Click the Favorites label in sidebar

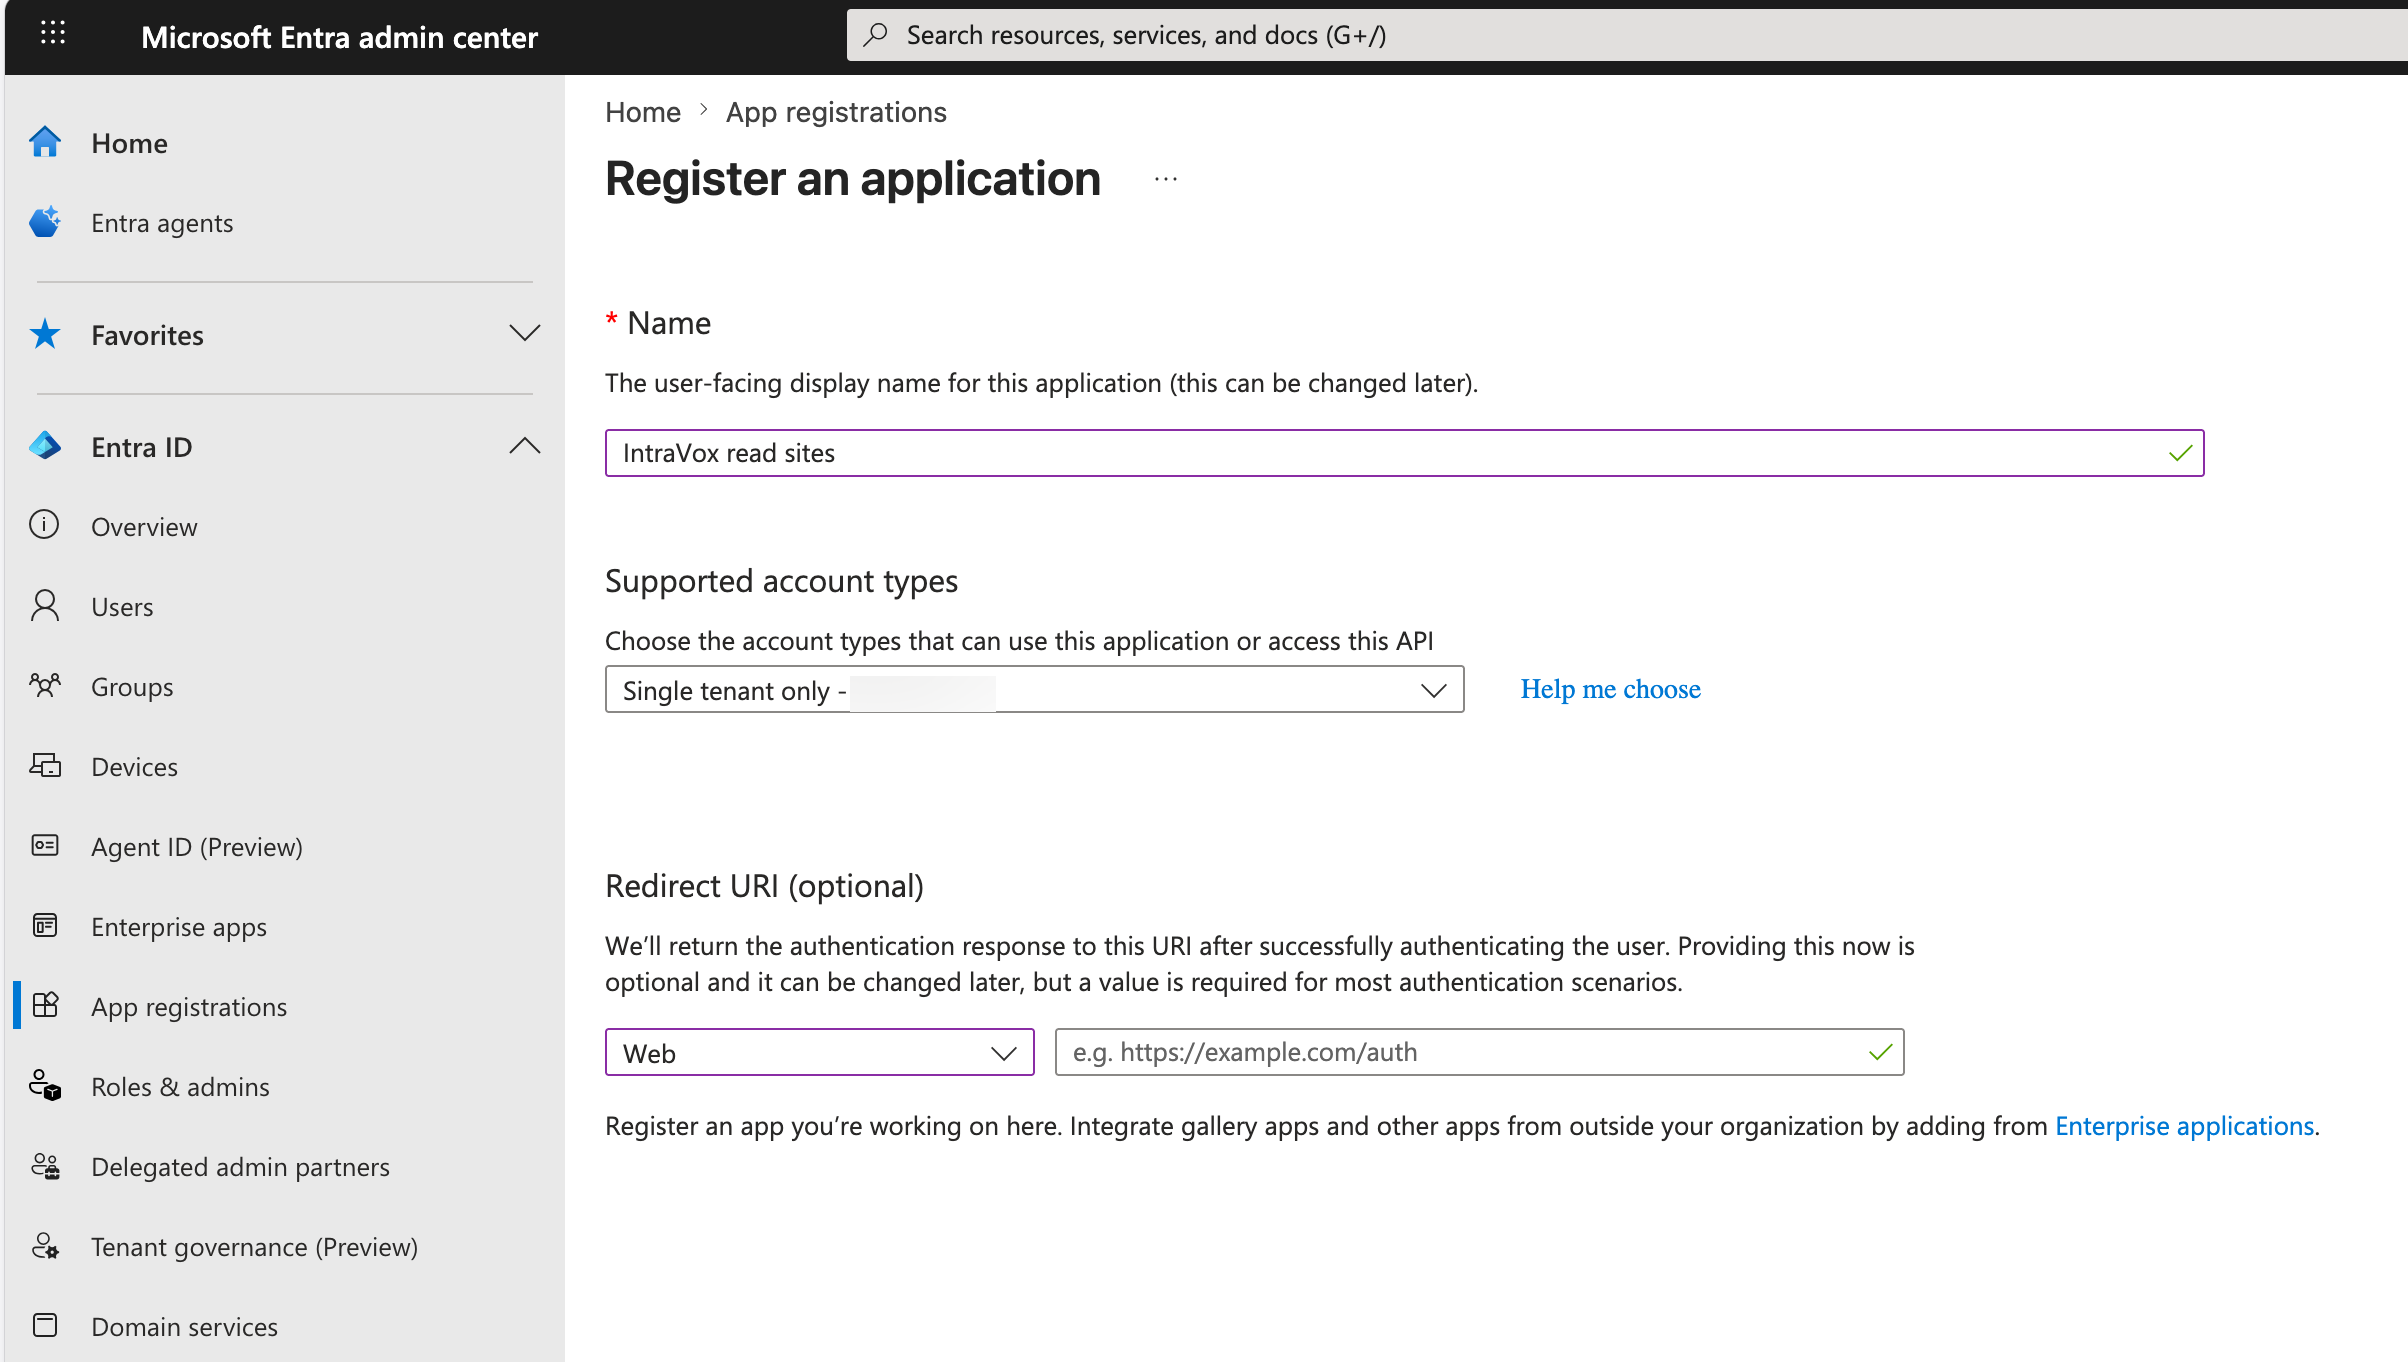click(x=147, y=335)
